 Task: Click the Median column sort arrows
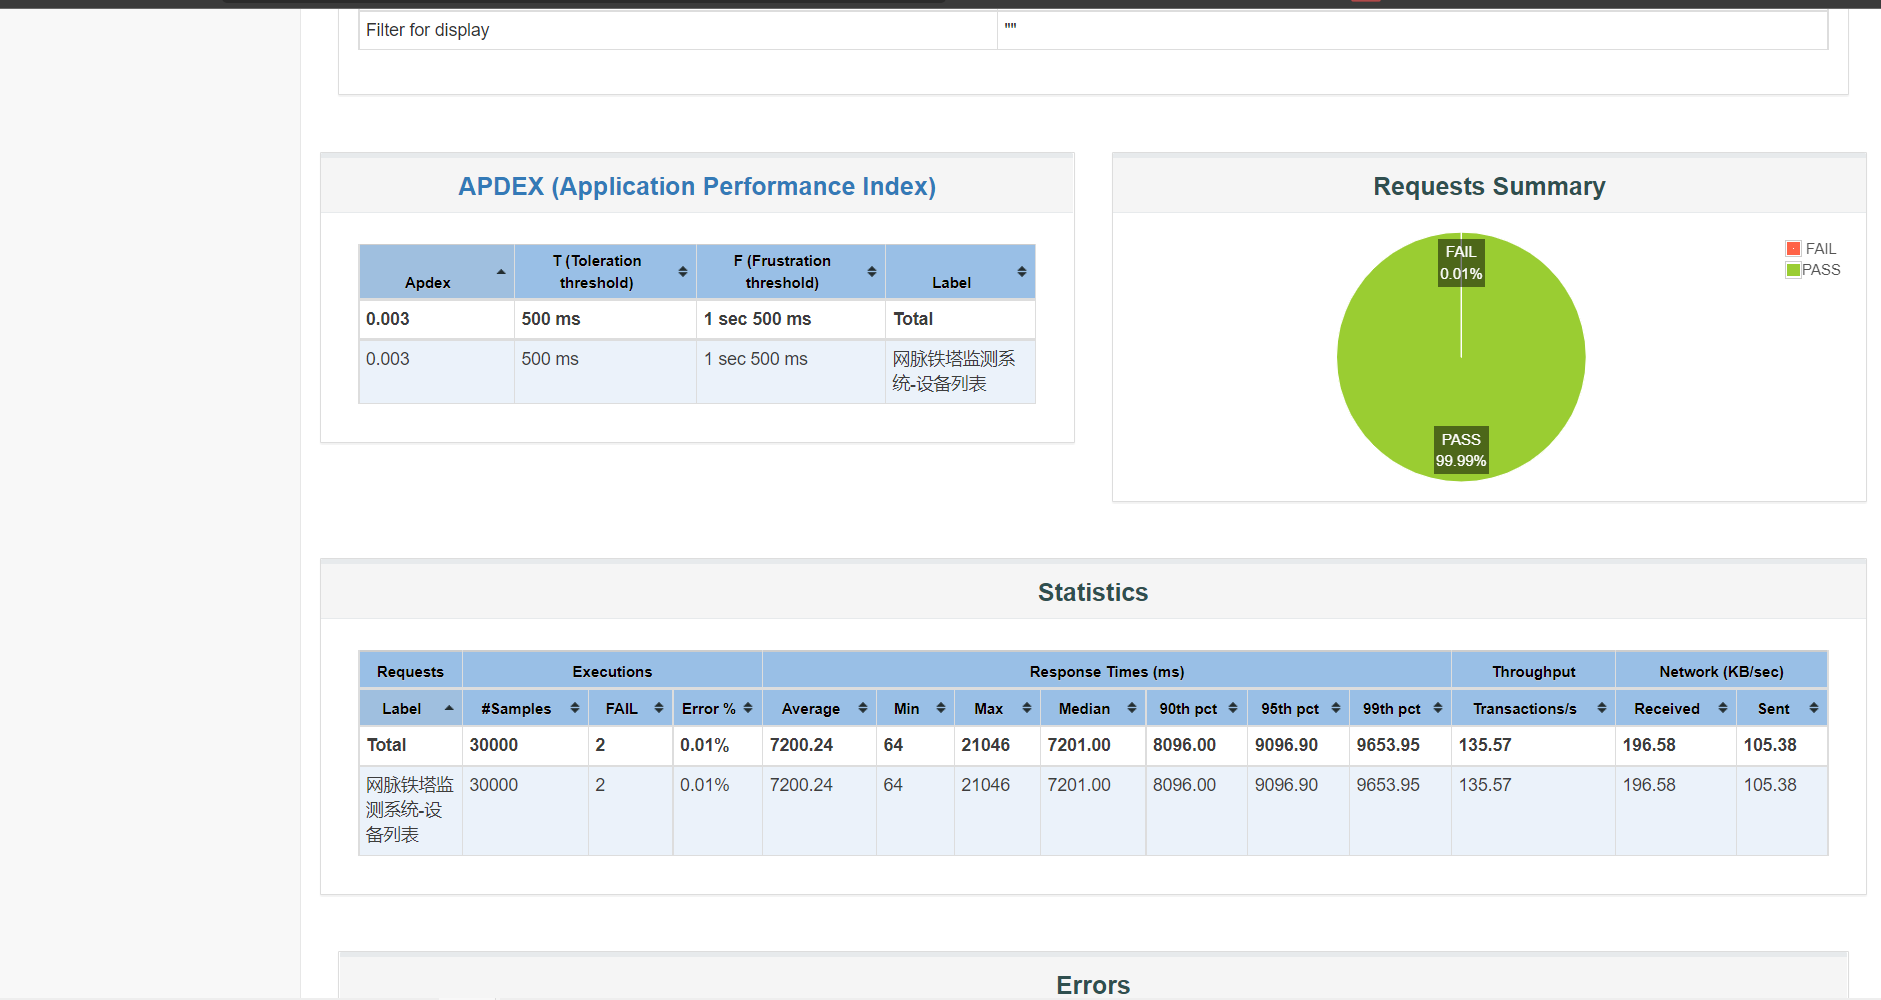point(1132,708)
